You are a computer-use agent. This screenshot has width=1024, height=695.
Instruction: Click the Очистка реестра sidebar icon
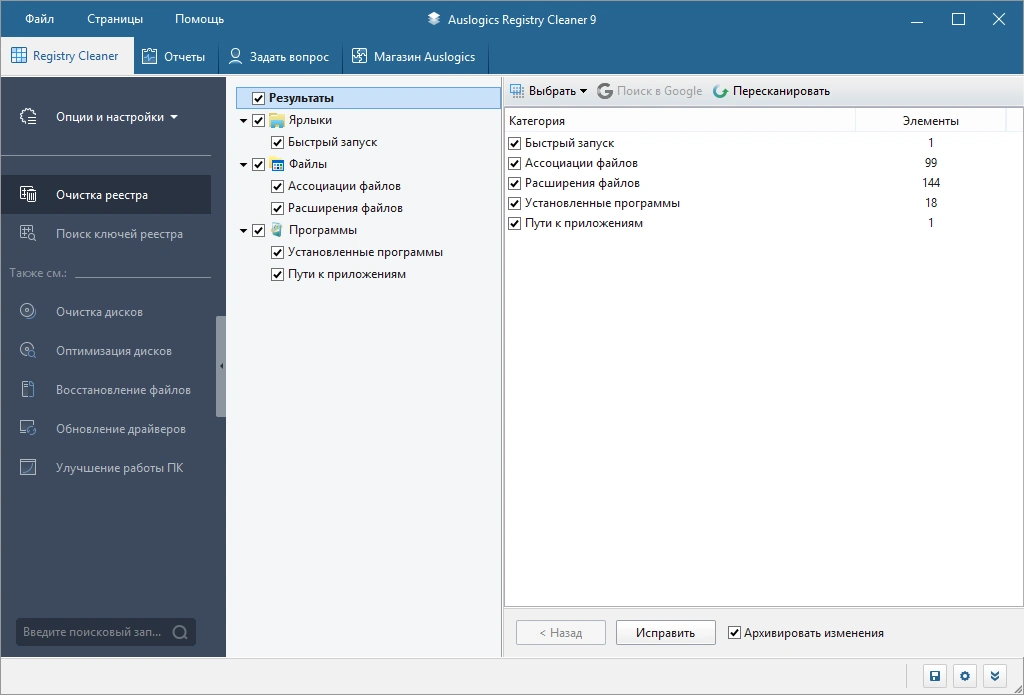[28, 195]
